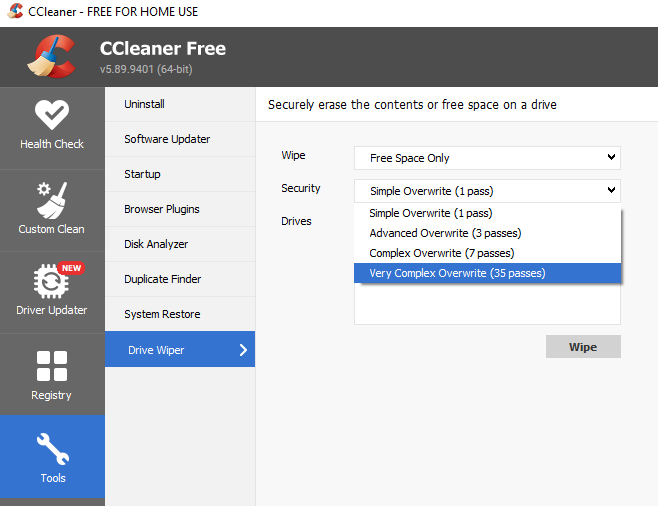Open Custom Clean broom icon

(x=52, y=201)
